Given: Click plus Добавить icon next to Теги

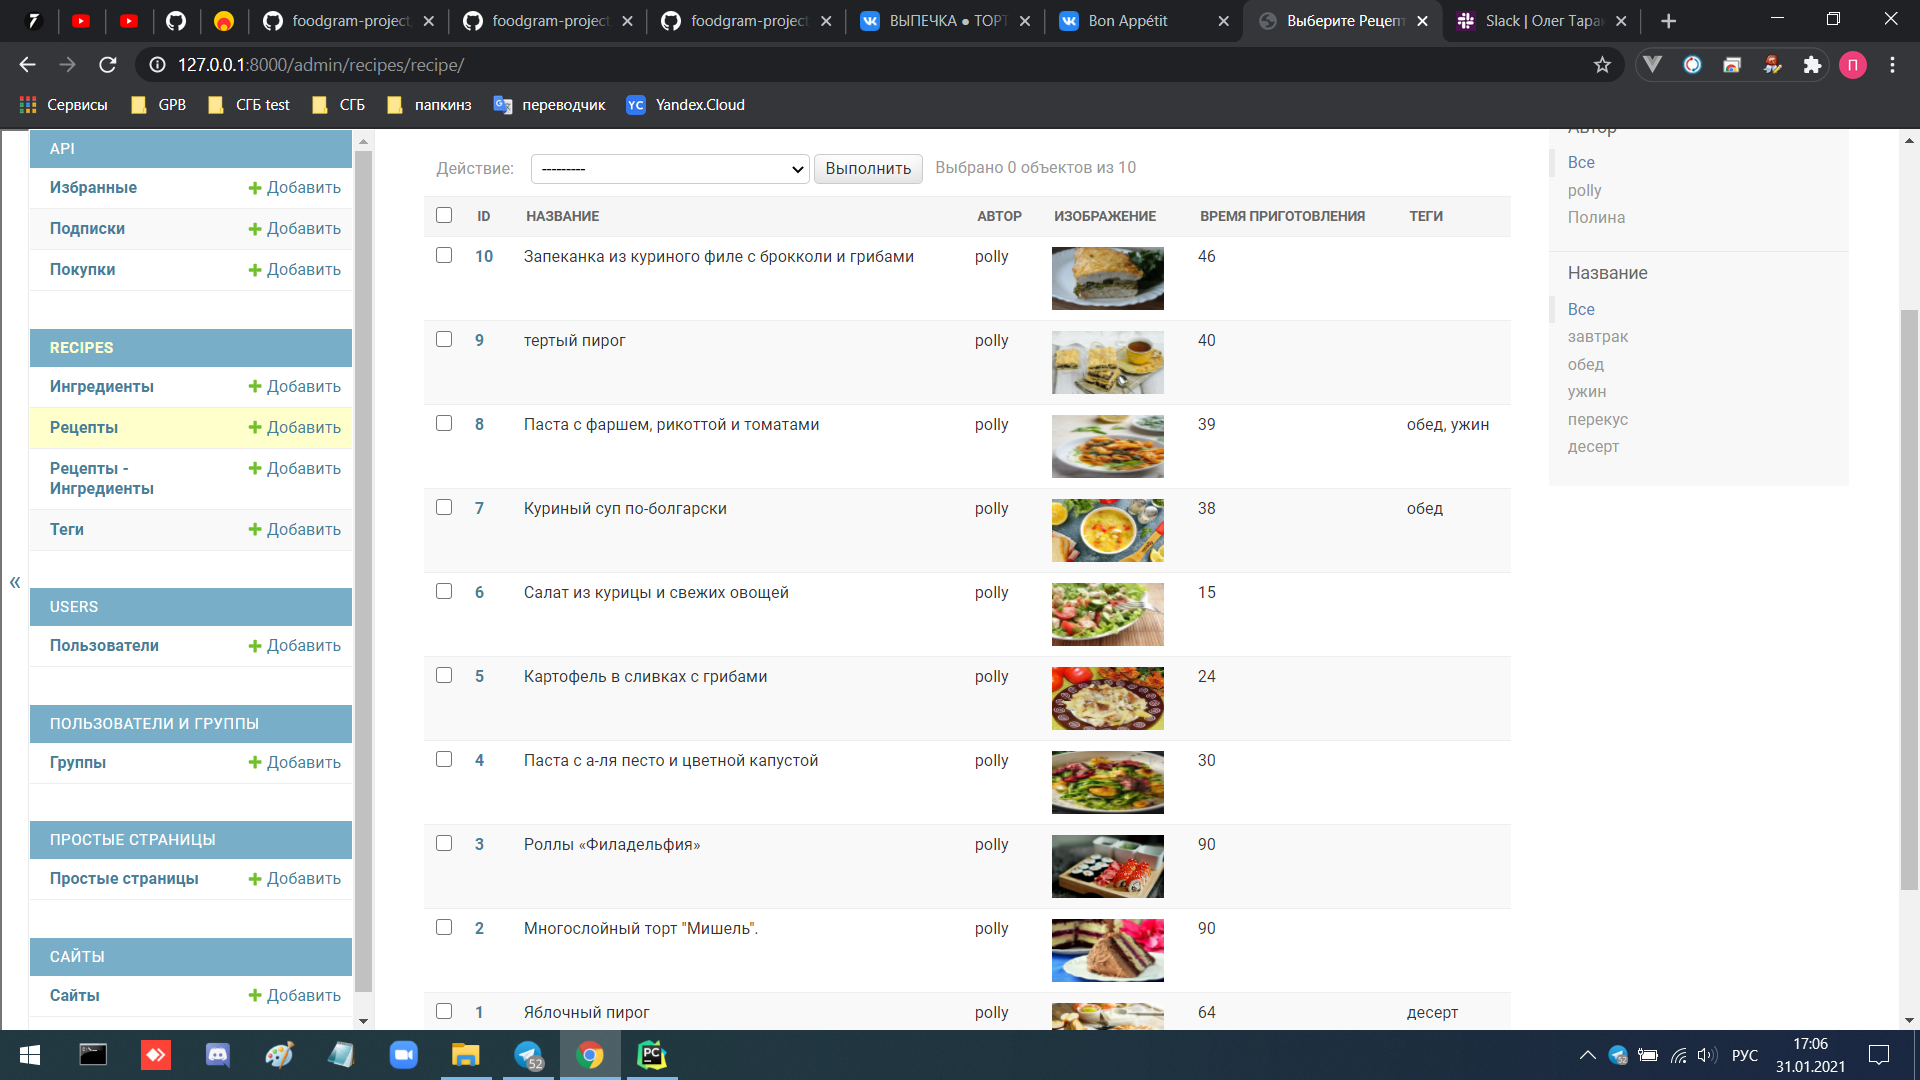Looking at the screenshot, I should pos(255,530).
